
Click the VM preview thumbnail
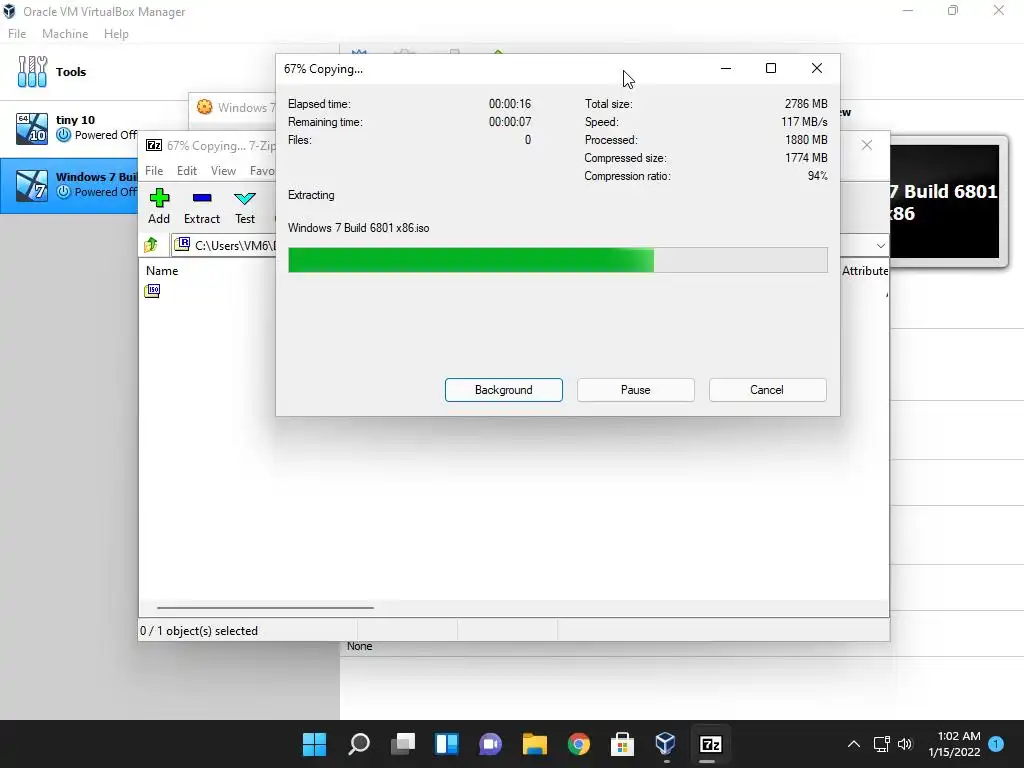point(946,202)
